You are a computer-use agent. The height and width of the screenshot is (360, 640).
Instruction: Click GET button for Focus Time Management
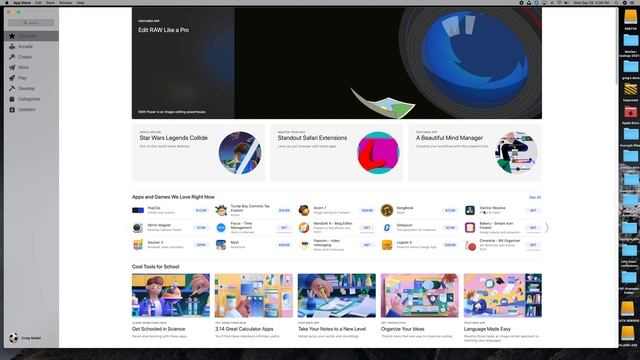click(284, 228)
